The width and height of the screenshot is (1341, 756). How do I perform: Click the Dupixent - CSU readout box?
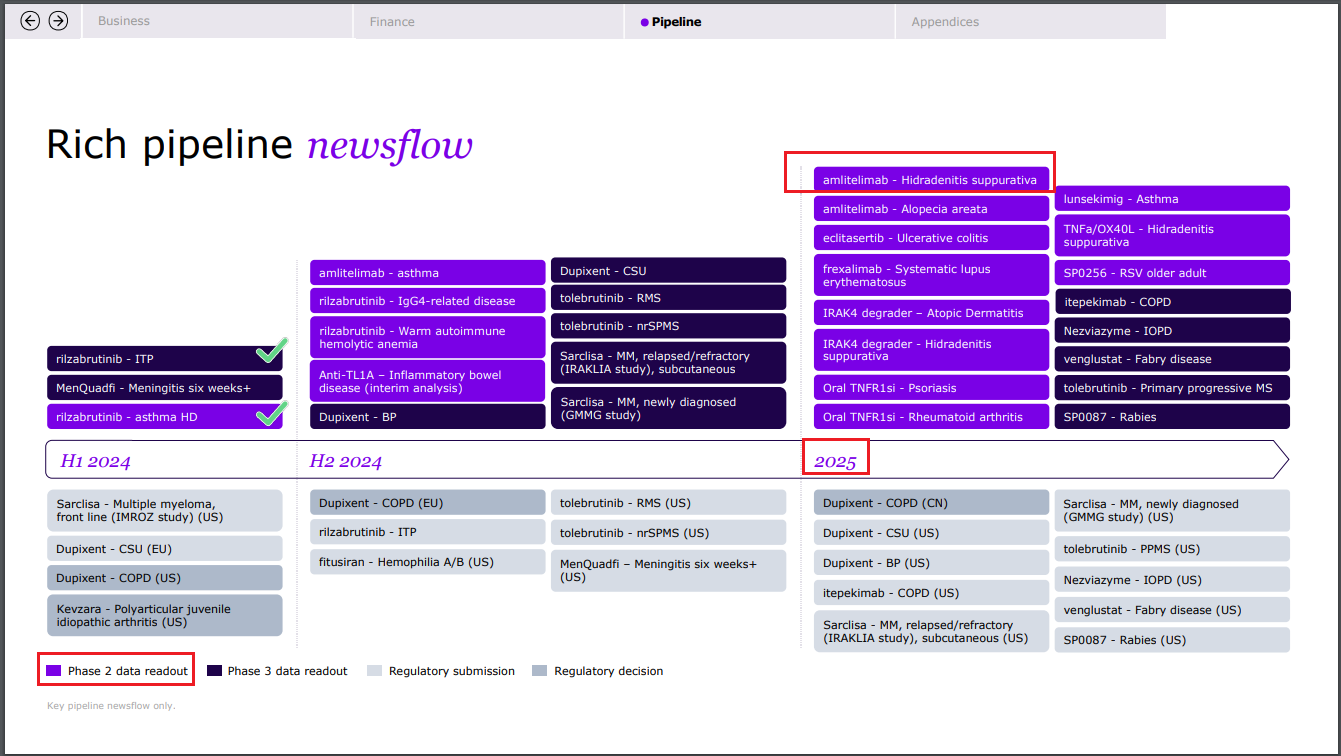tap(668, 271)
